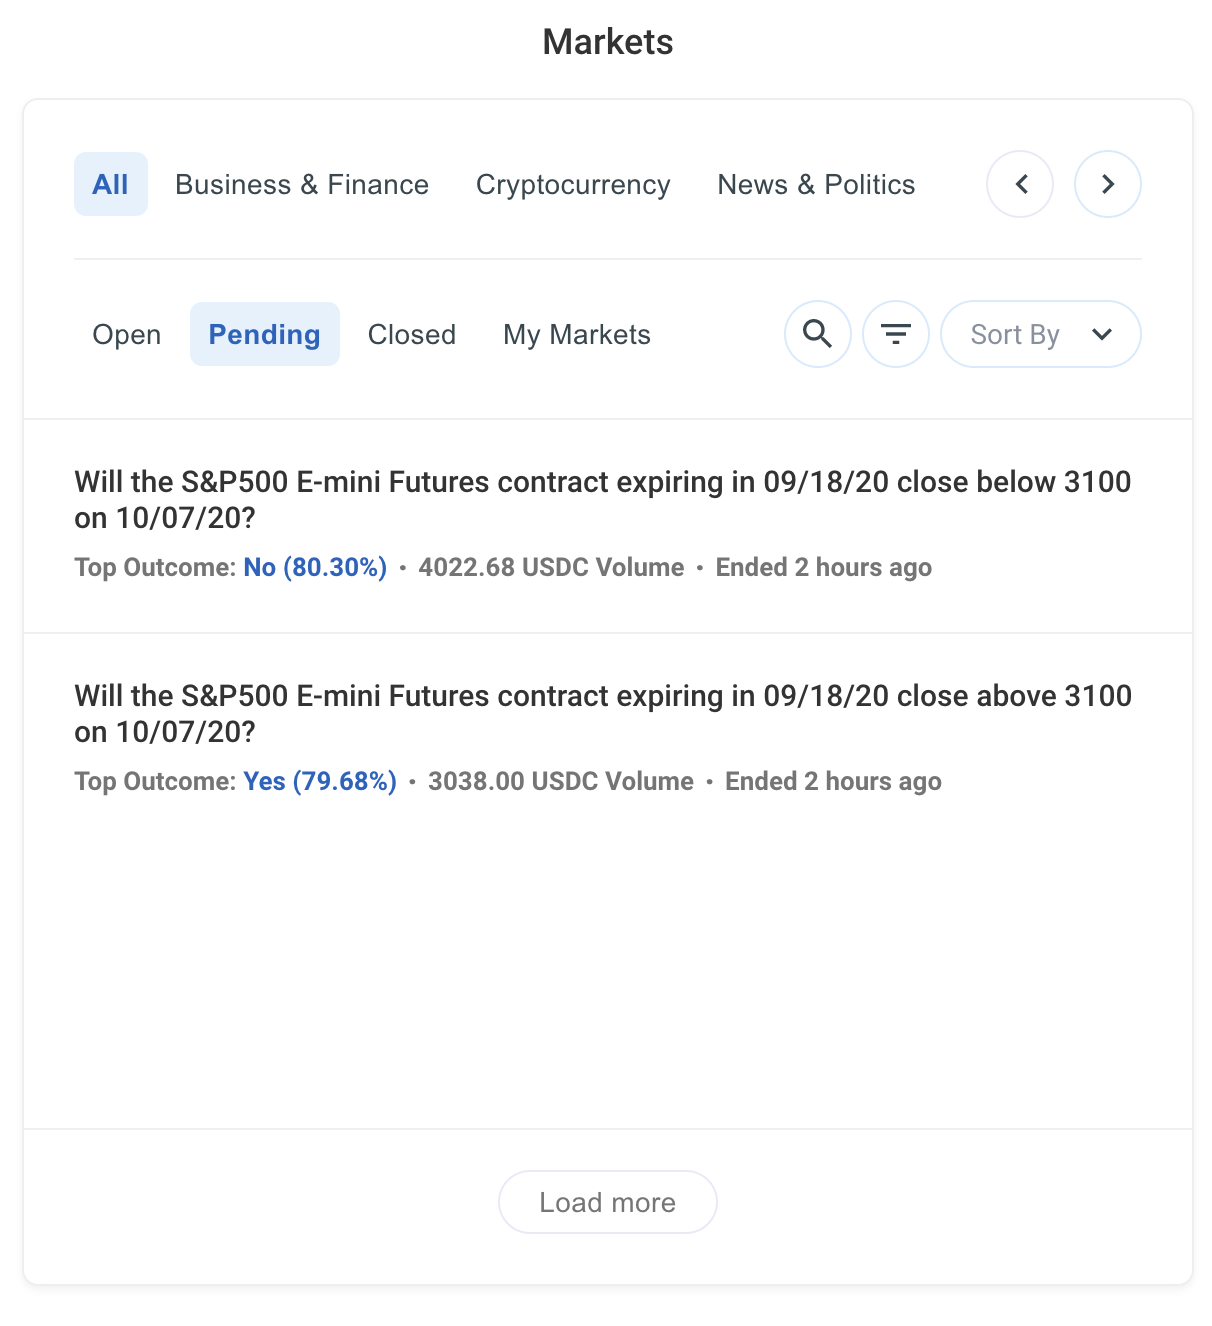
Task: Click the right arrow to scroll categories
Action: pos(1107,184)
